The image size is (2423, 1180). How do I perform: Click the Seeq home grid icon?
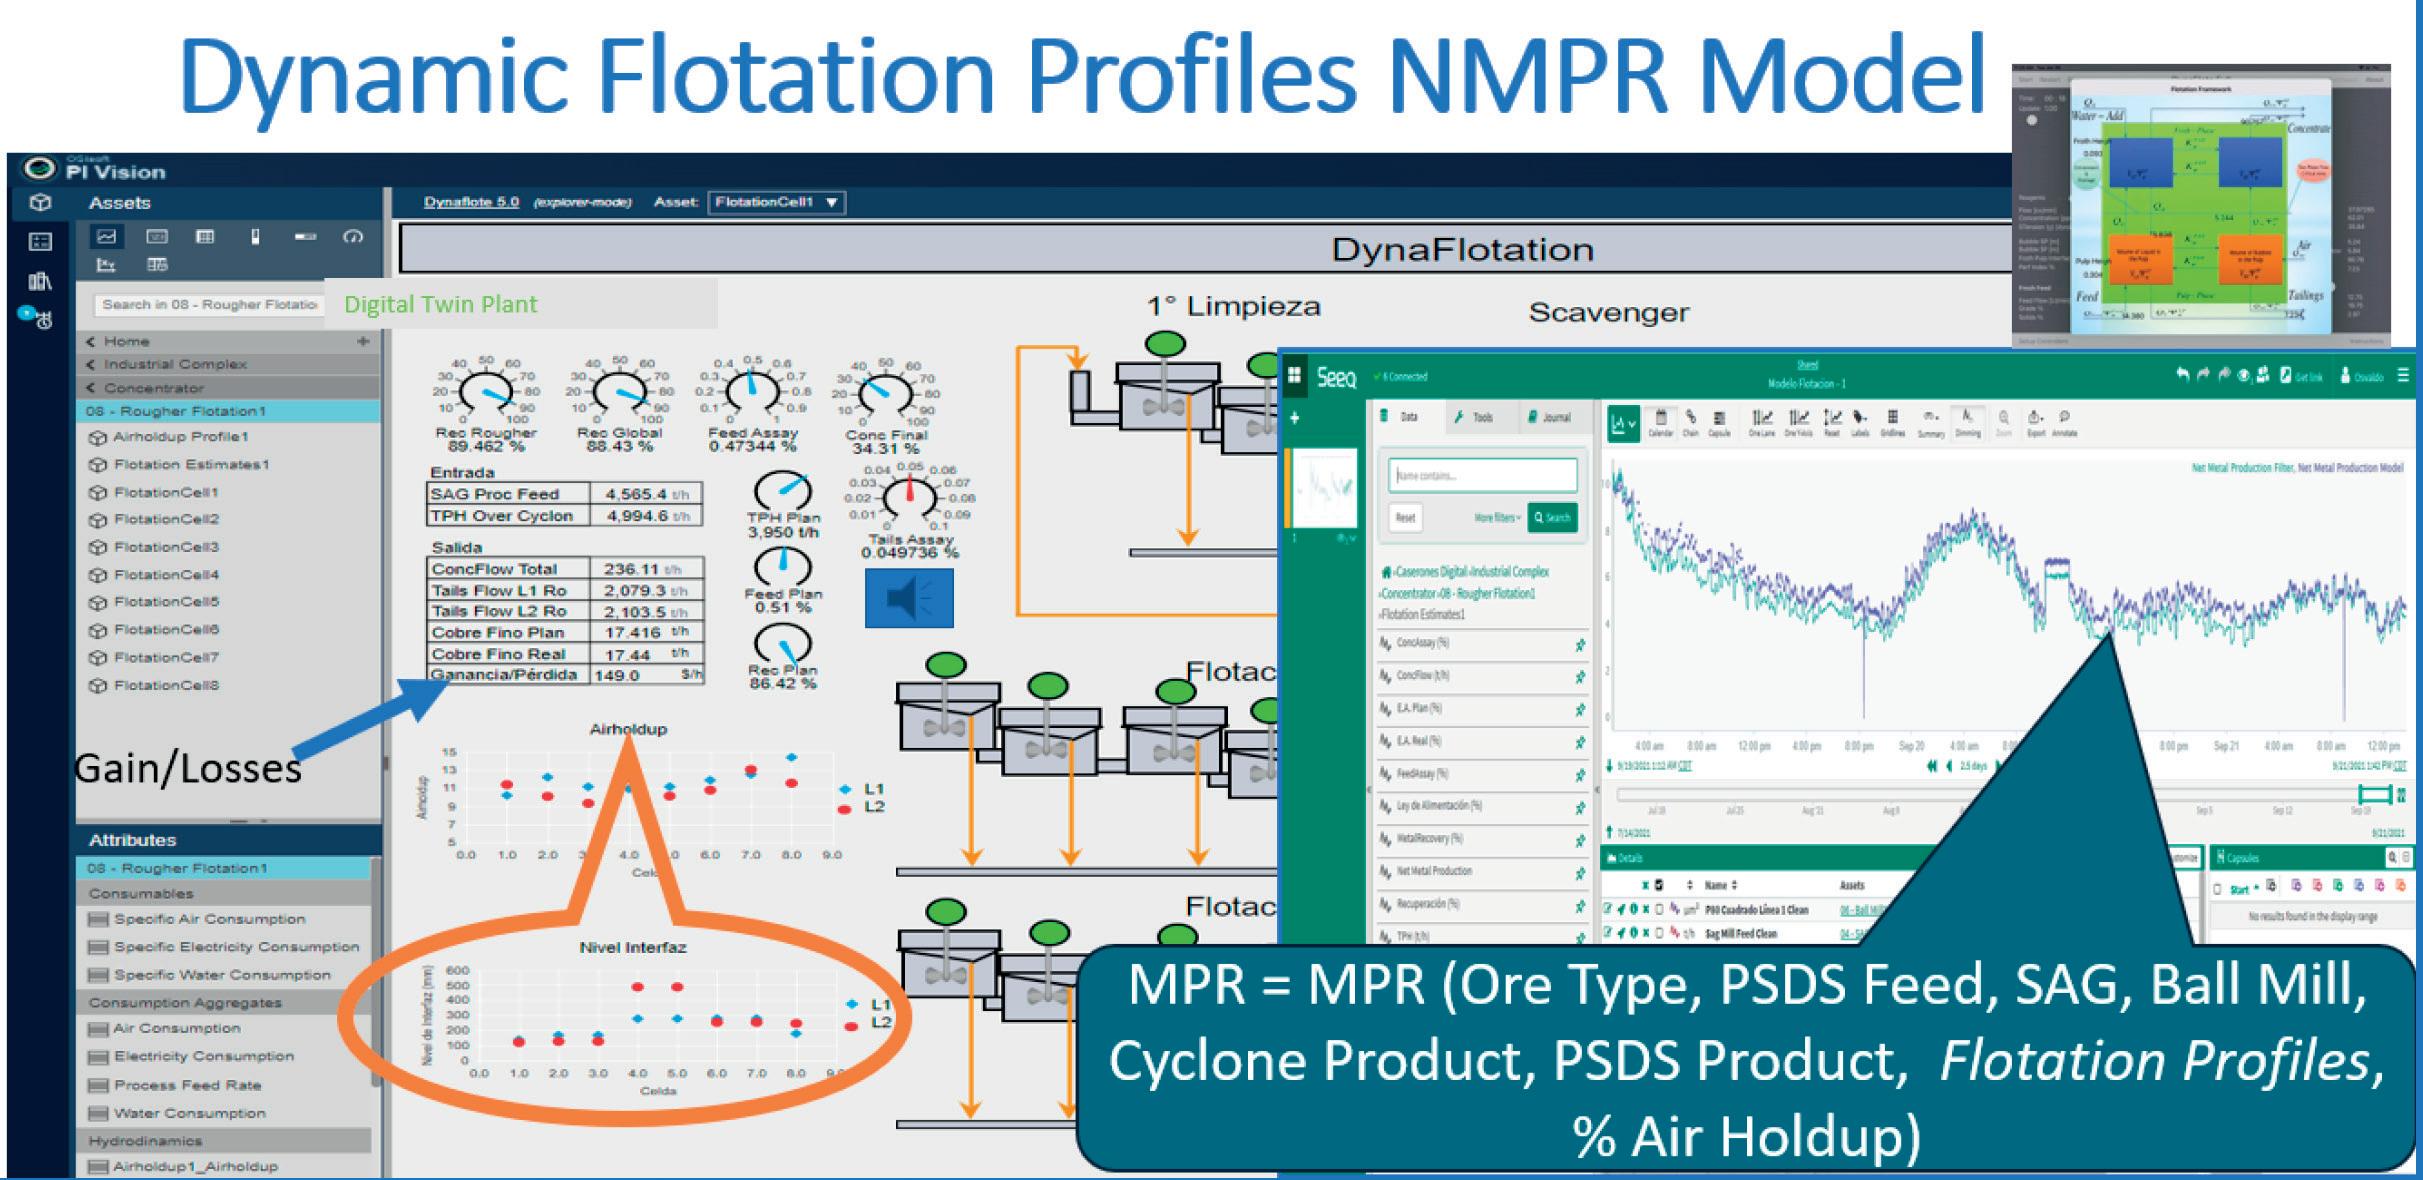pos(1294,375)
